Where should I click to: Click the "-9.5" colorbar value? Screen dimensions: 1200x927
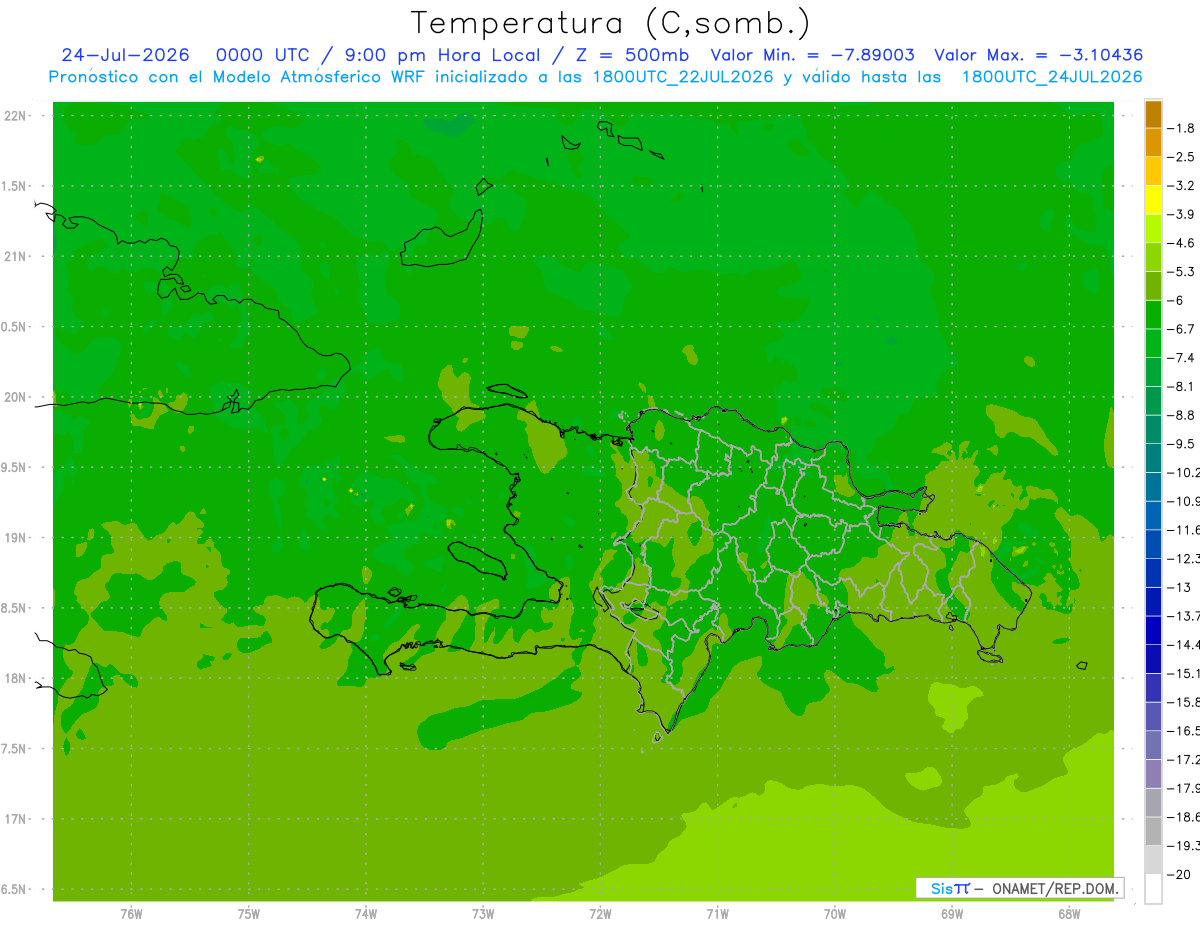(1181, 444)
